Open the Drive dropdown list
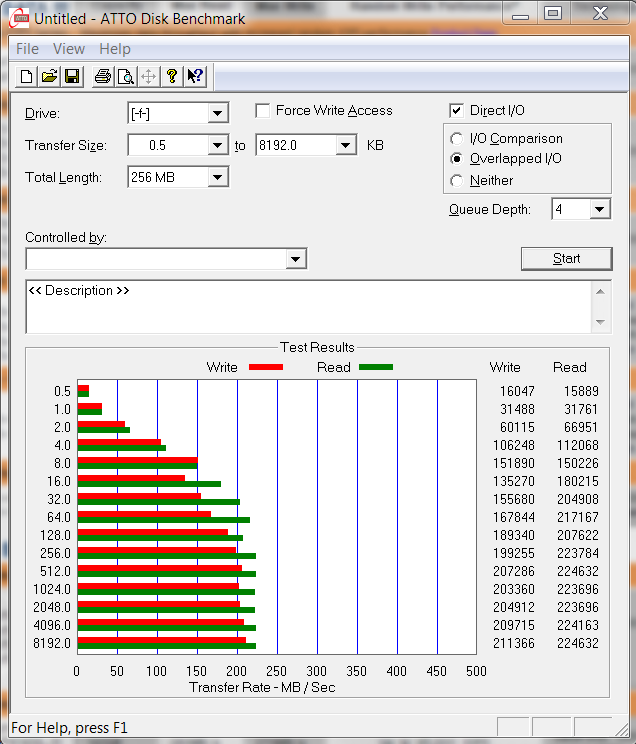 pyautogui.click(x=218, y=114)
